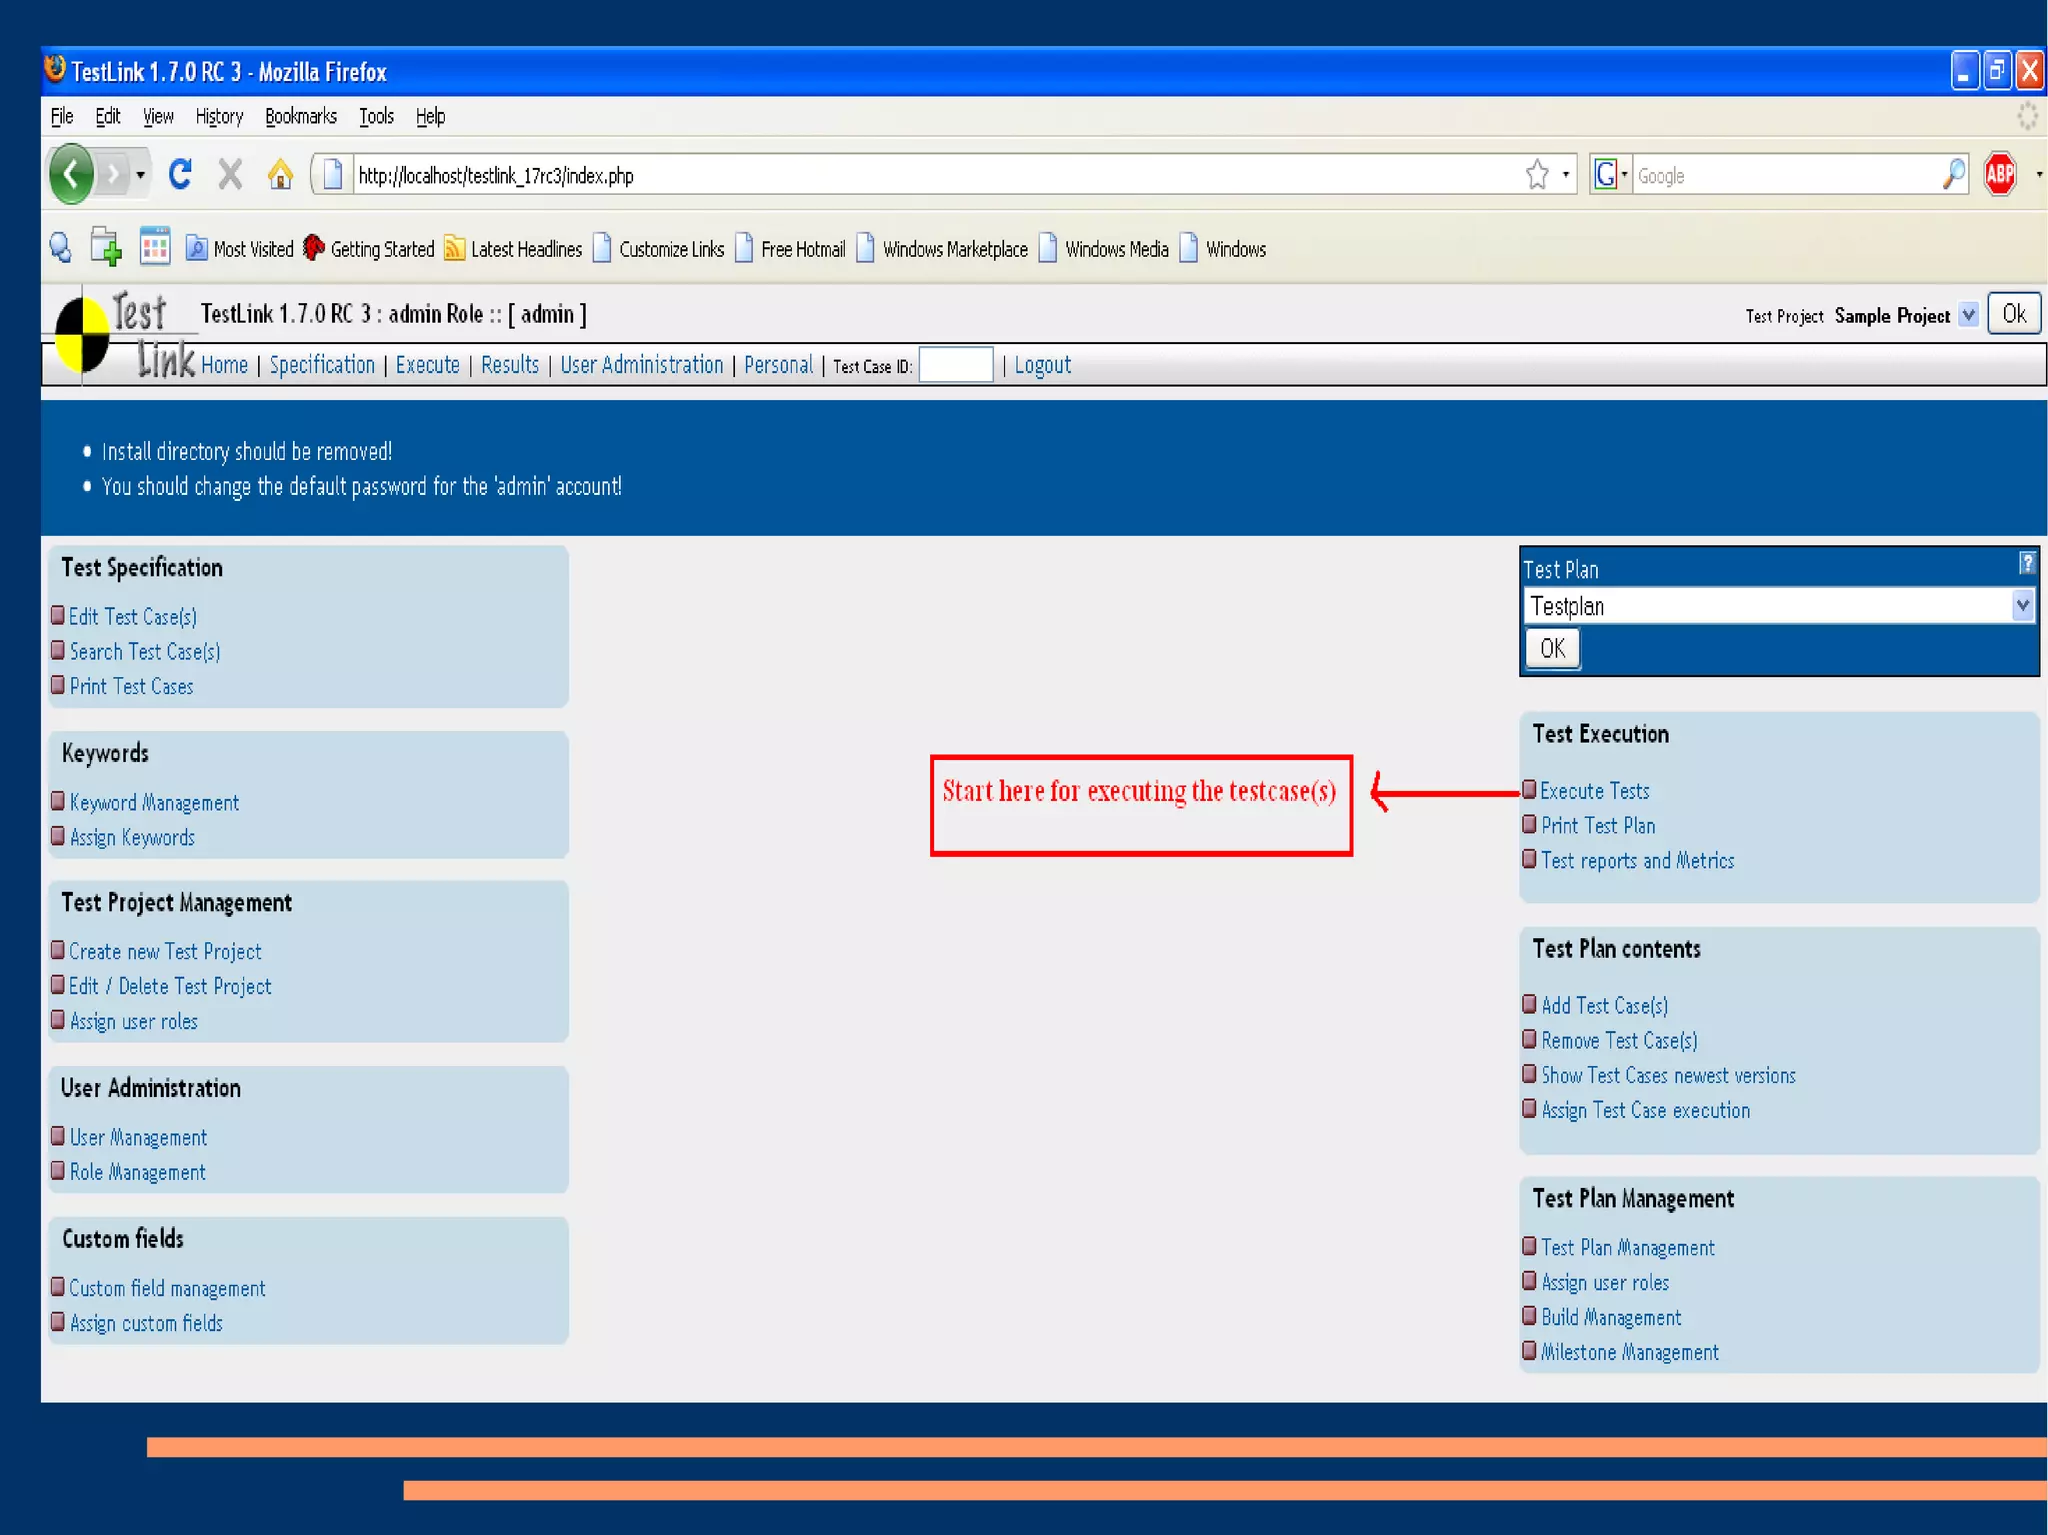Click Remove Test Case(s) link

pos(1620,1041)
